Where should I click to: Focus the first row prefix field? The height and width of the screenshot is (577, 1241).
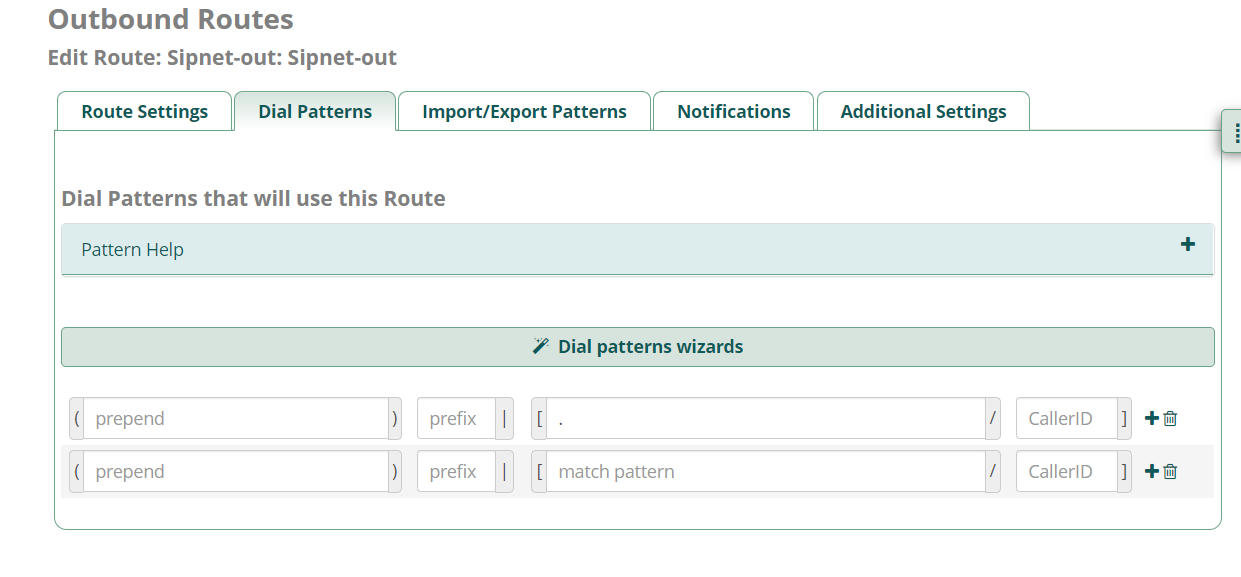(456, 419)
